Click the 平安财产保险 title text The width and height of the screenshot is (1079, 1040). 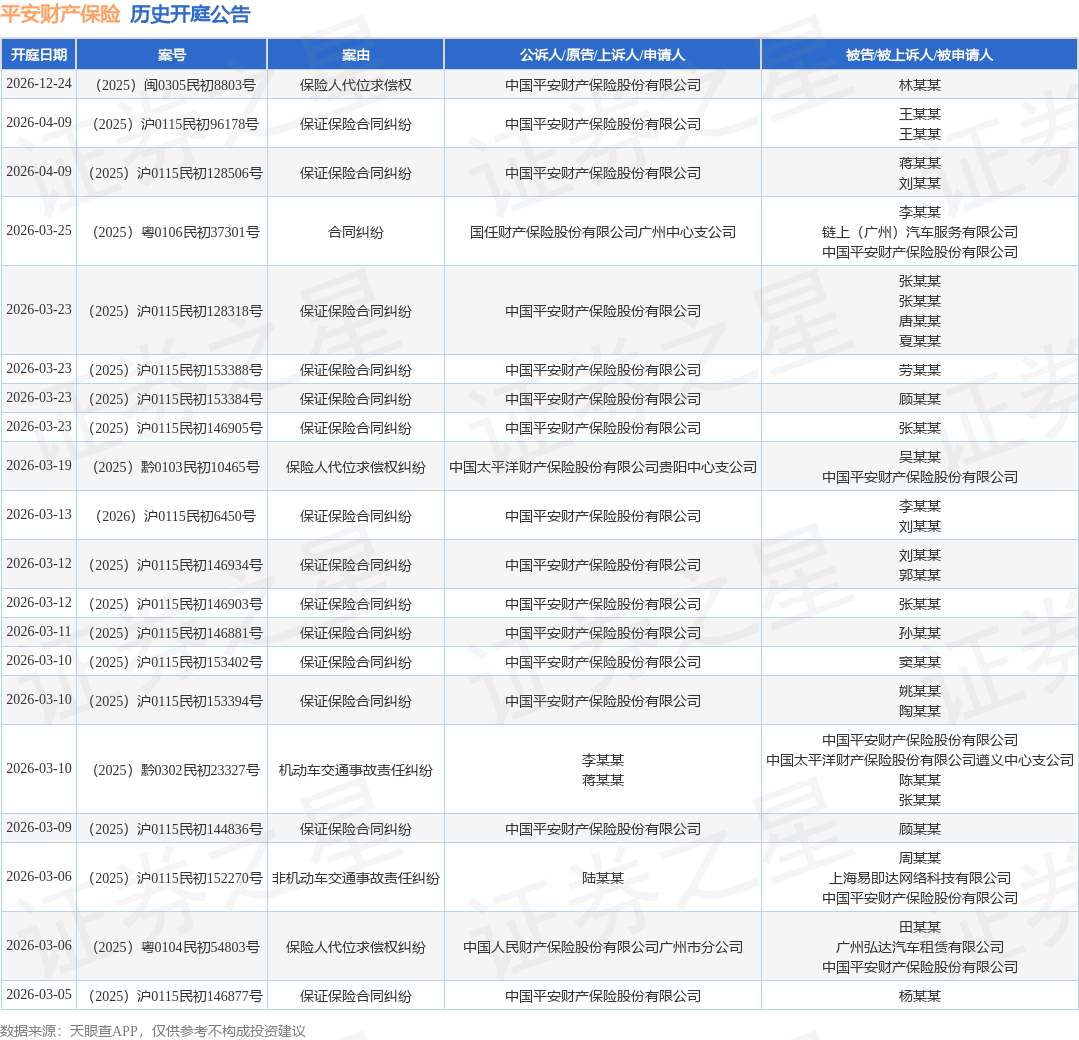(x=61, y=14)
